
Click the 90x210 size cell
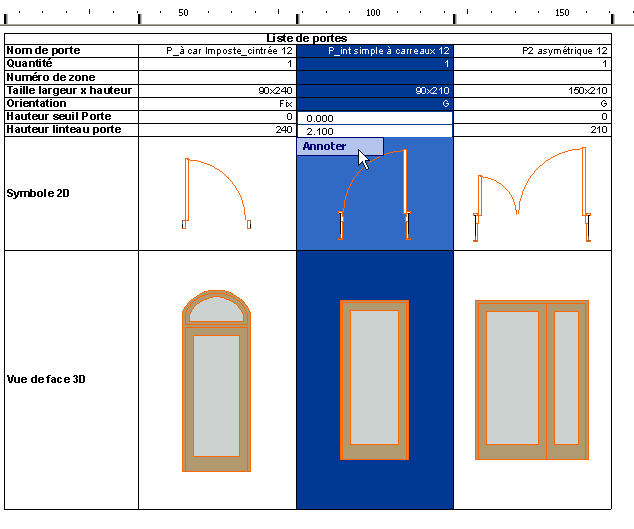click(375, 90)
